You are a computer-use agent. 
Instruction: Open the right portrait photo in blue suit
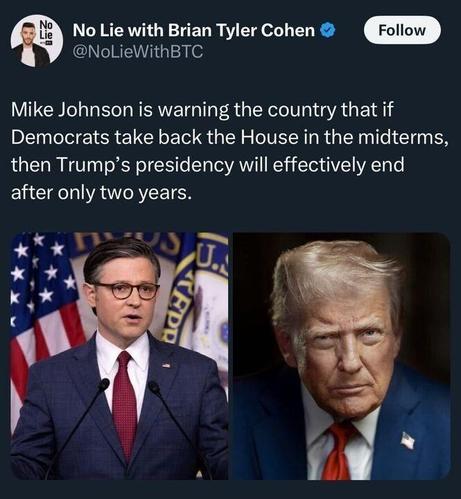[x=342, y=356]
